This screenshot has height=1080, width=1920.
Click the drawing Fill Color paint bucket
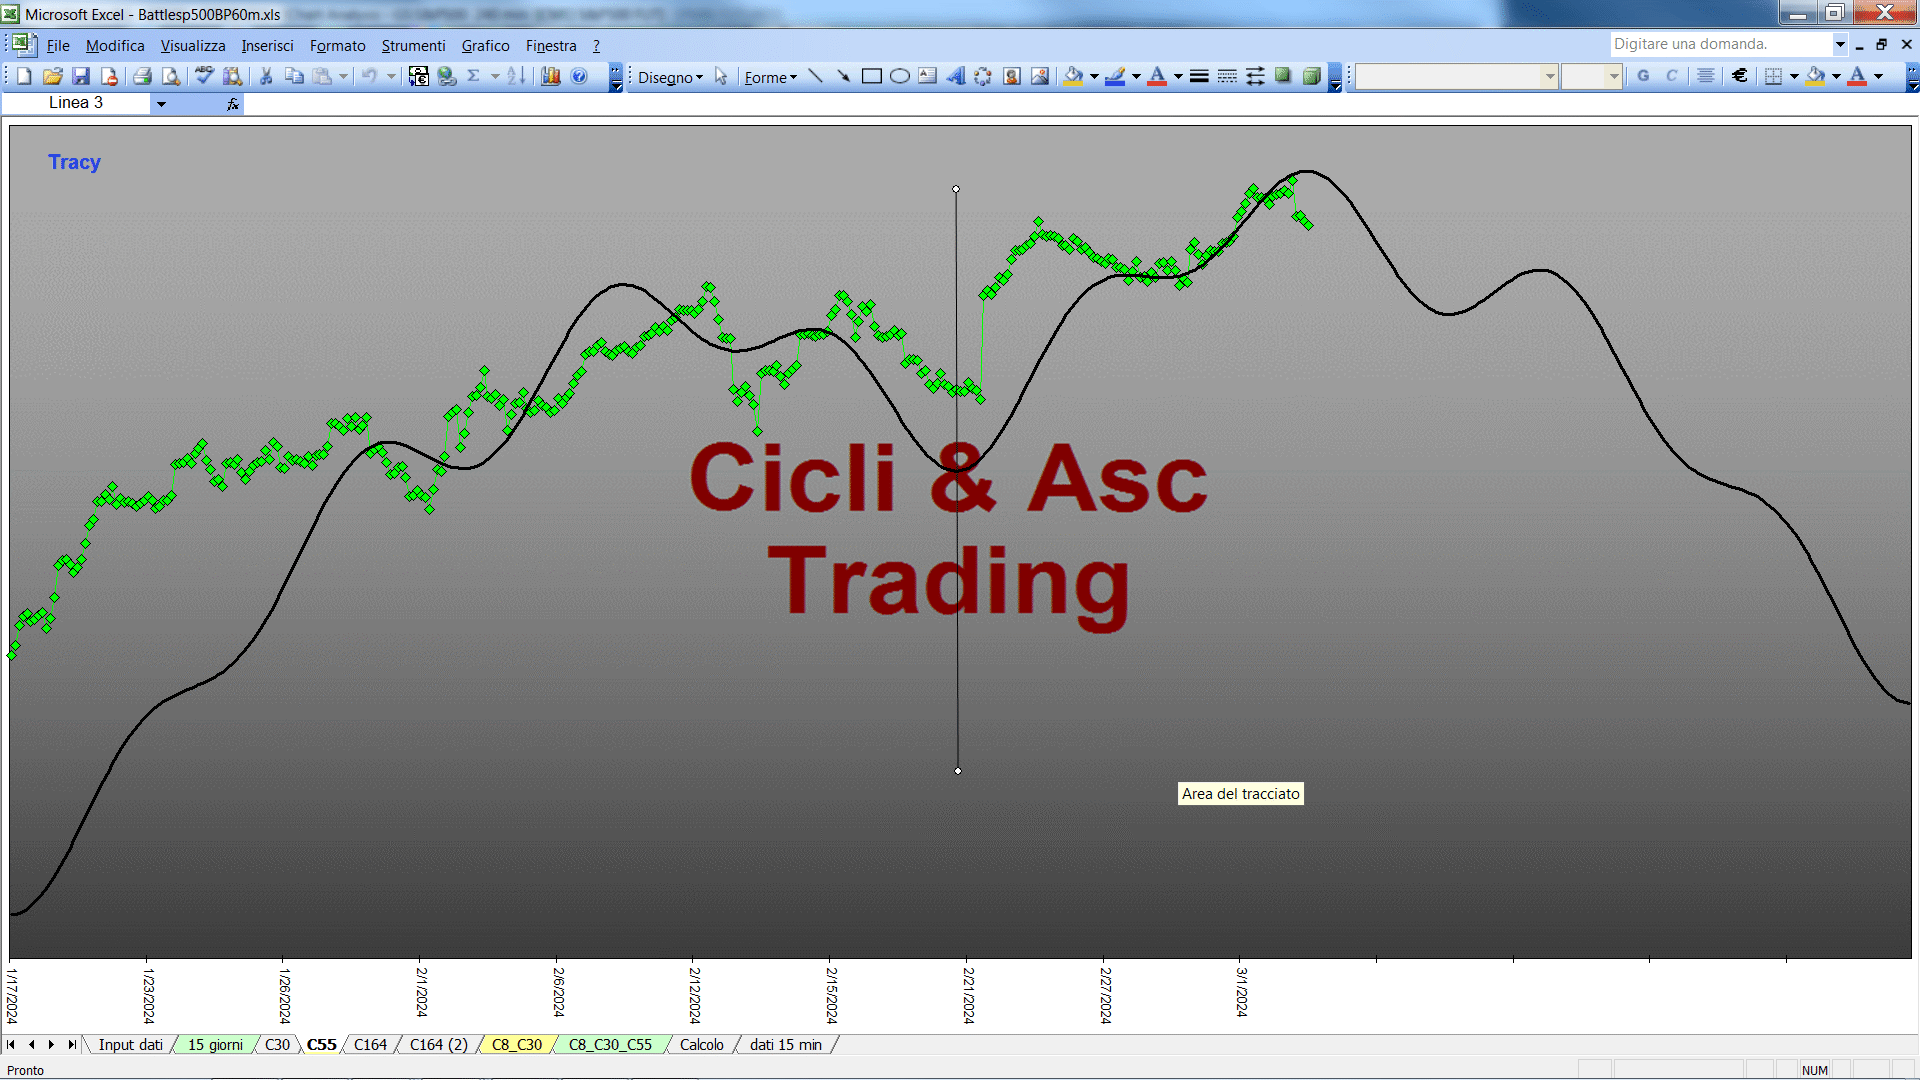click(1073, 76)
